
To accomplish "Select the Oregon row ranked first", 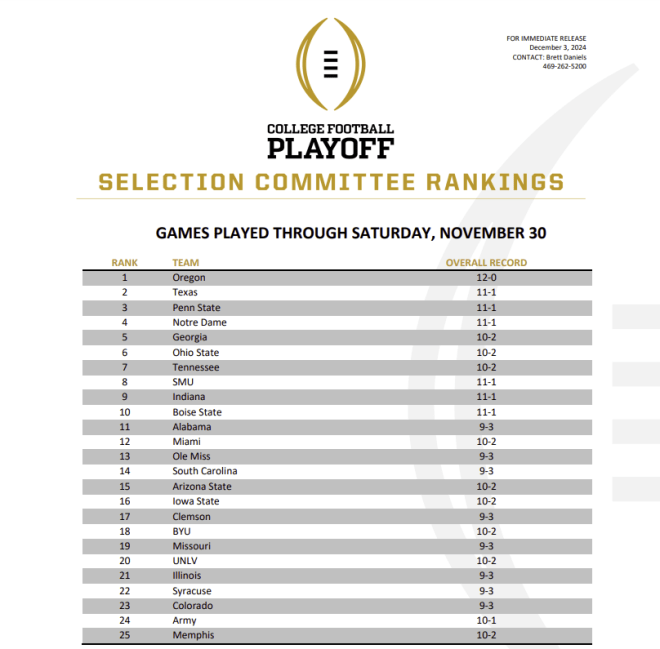I will point(337,278).
